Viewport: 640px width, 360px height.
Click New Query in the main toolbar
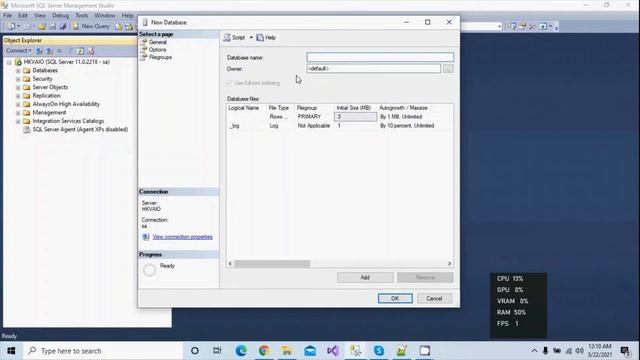click(91, 26)
